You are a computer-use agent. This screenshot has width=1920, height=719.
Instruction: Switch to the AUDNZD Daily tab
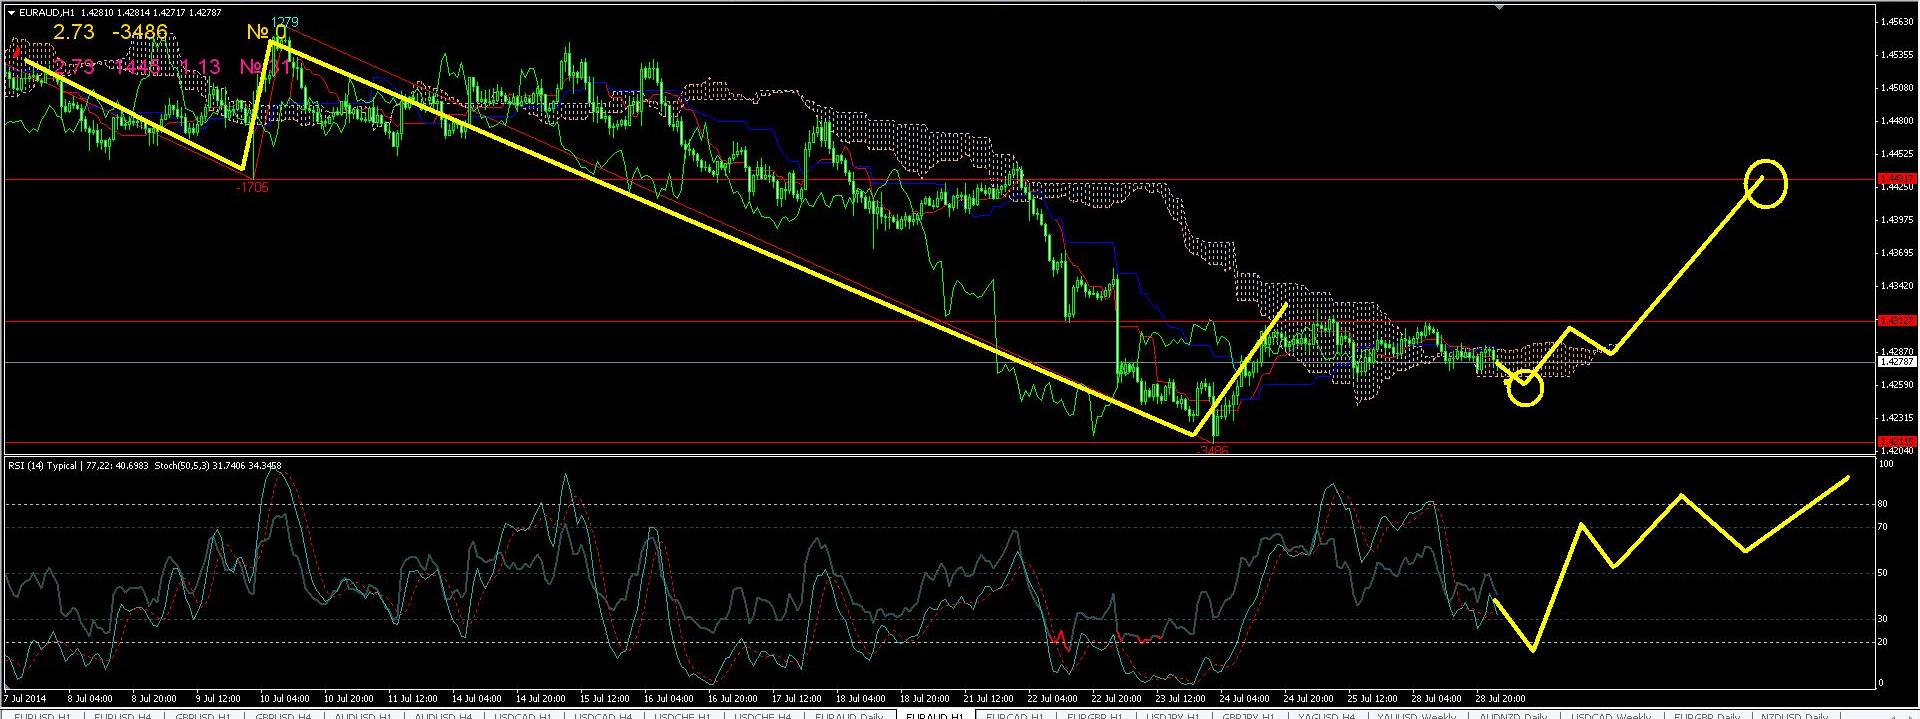(x=1513, y=714)
